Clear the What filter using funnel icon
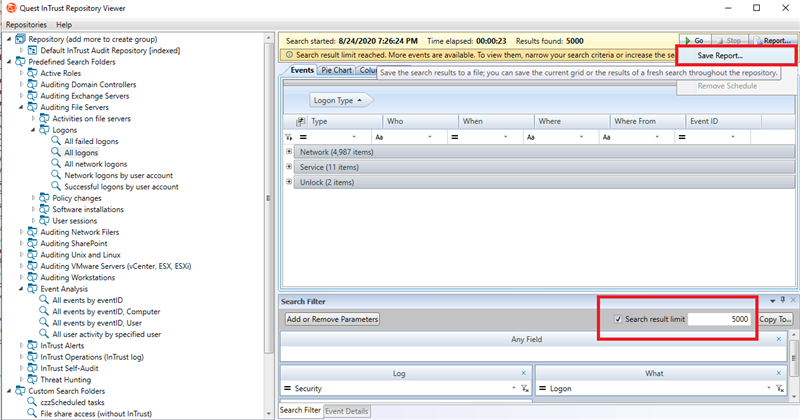This screenshot has width=800, height=420. [780, 388]
